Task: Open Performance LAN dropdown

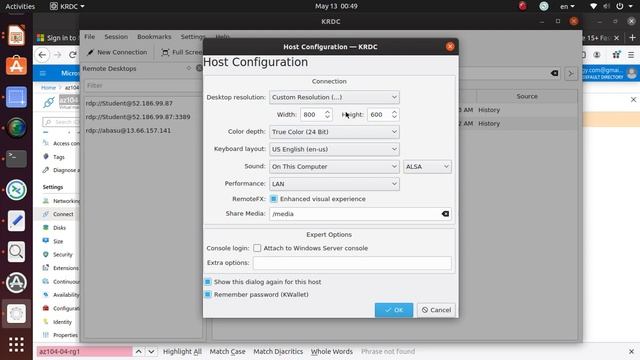Action: [334, 184]
